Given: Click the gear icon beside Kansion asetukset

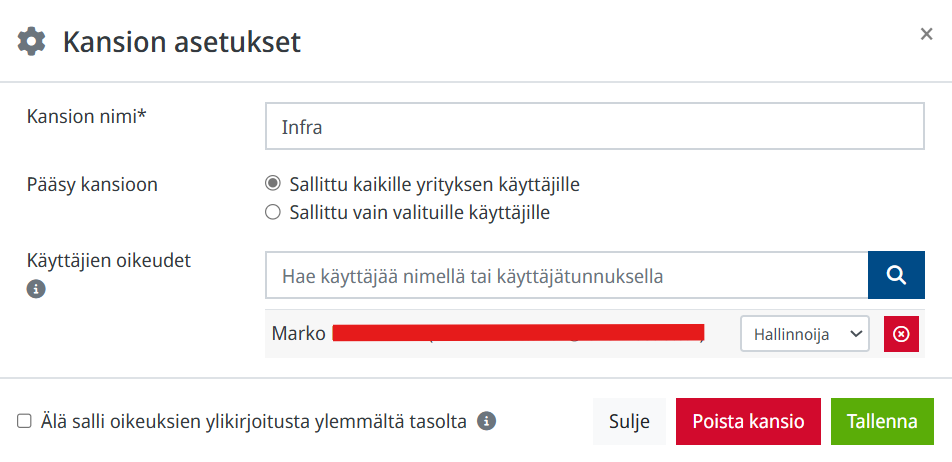Looking at the screenshot, I should tap(31, 42).
